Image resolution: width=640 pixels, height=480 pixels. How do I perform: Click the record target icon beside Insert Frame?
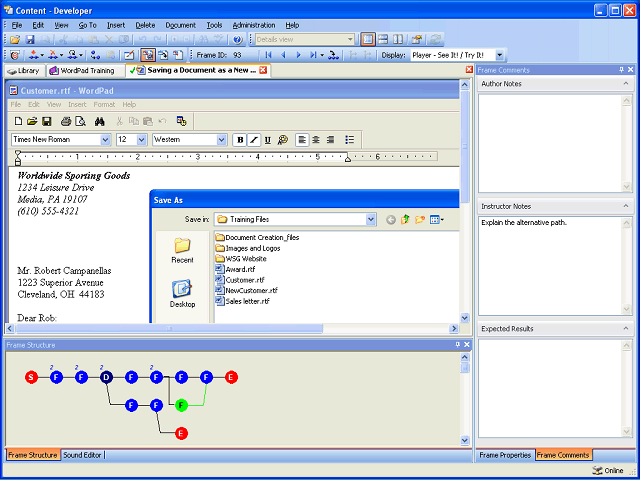tap(14, 55)
